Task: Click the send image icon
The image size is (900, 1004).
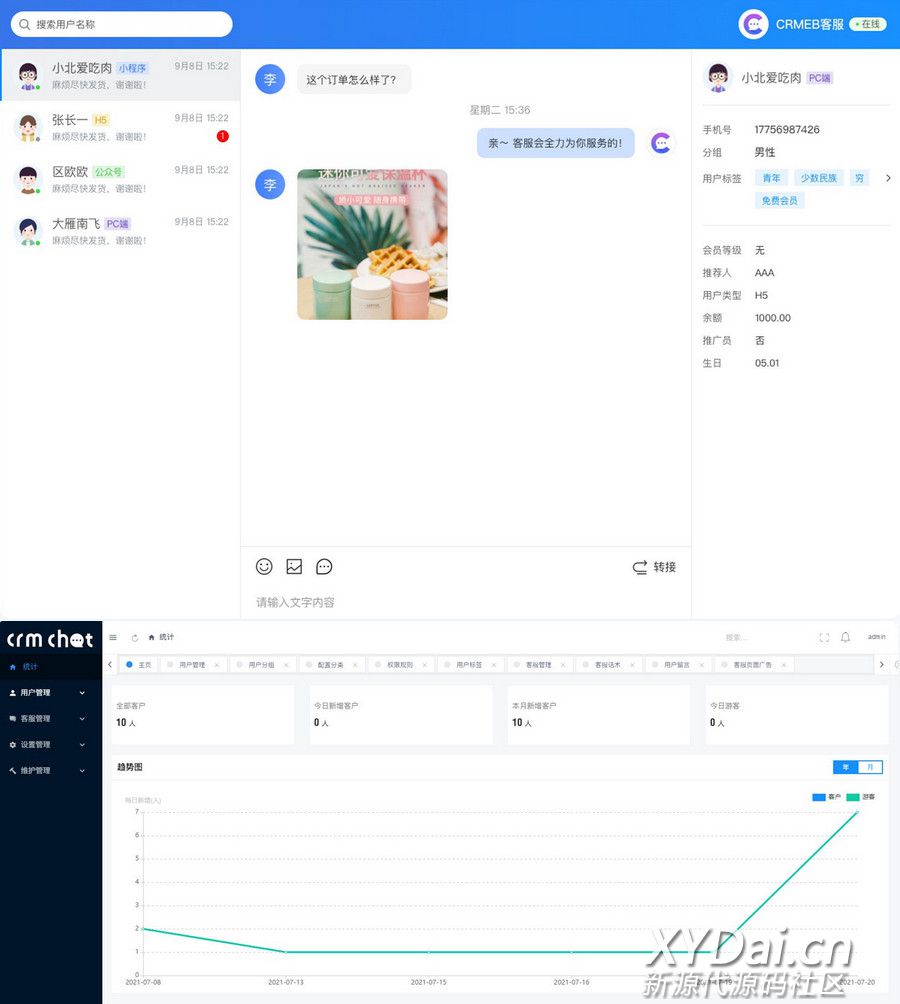Action: click(294, 567)
